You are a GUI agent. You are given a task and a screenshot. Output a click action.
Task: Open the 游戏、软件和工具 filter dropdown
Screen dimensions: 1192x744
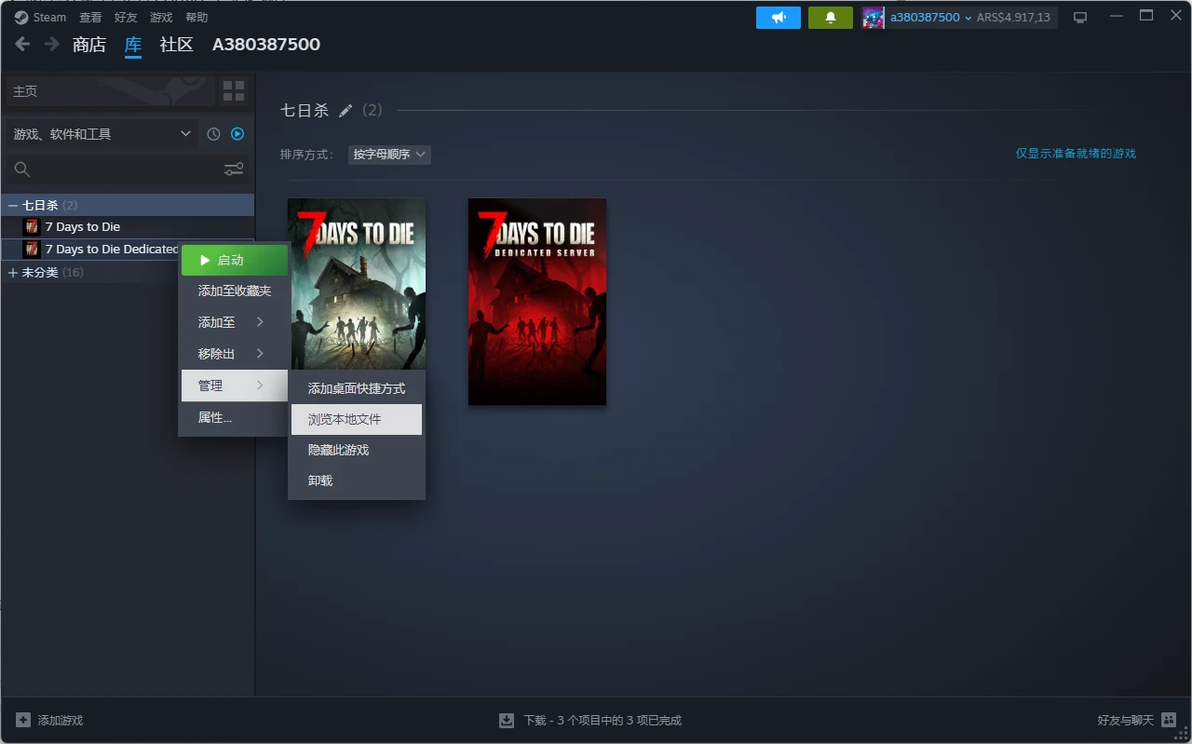pos(101,134)
